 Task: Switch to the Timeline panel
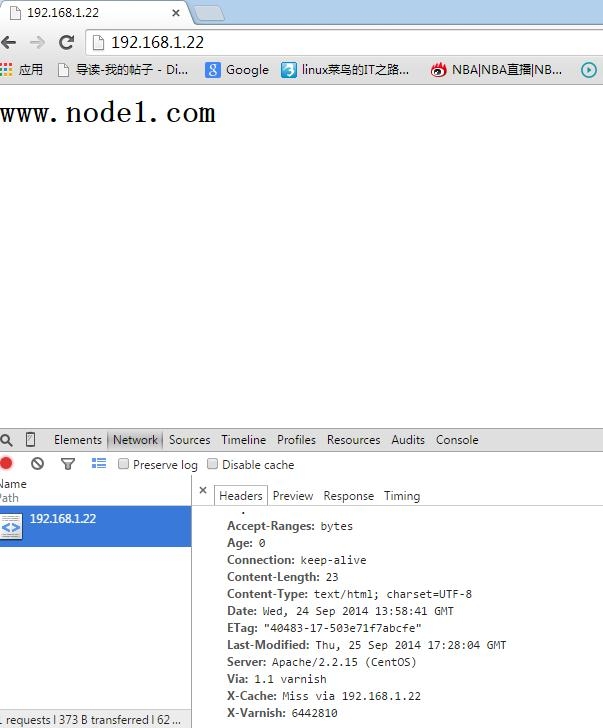click(x=243, y=440)
